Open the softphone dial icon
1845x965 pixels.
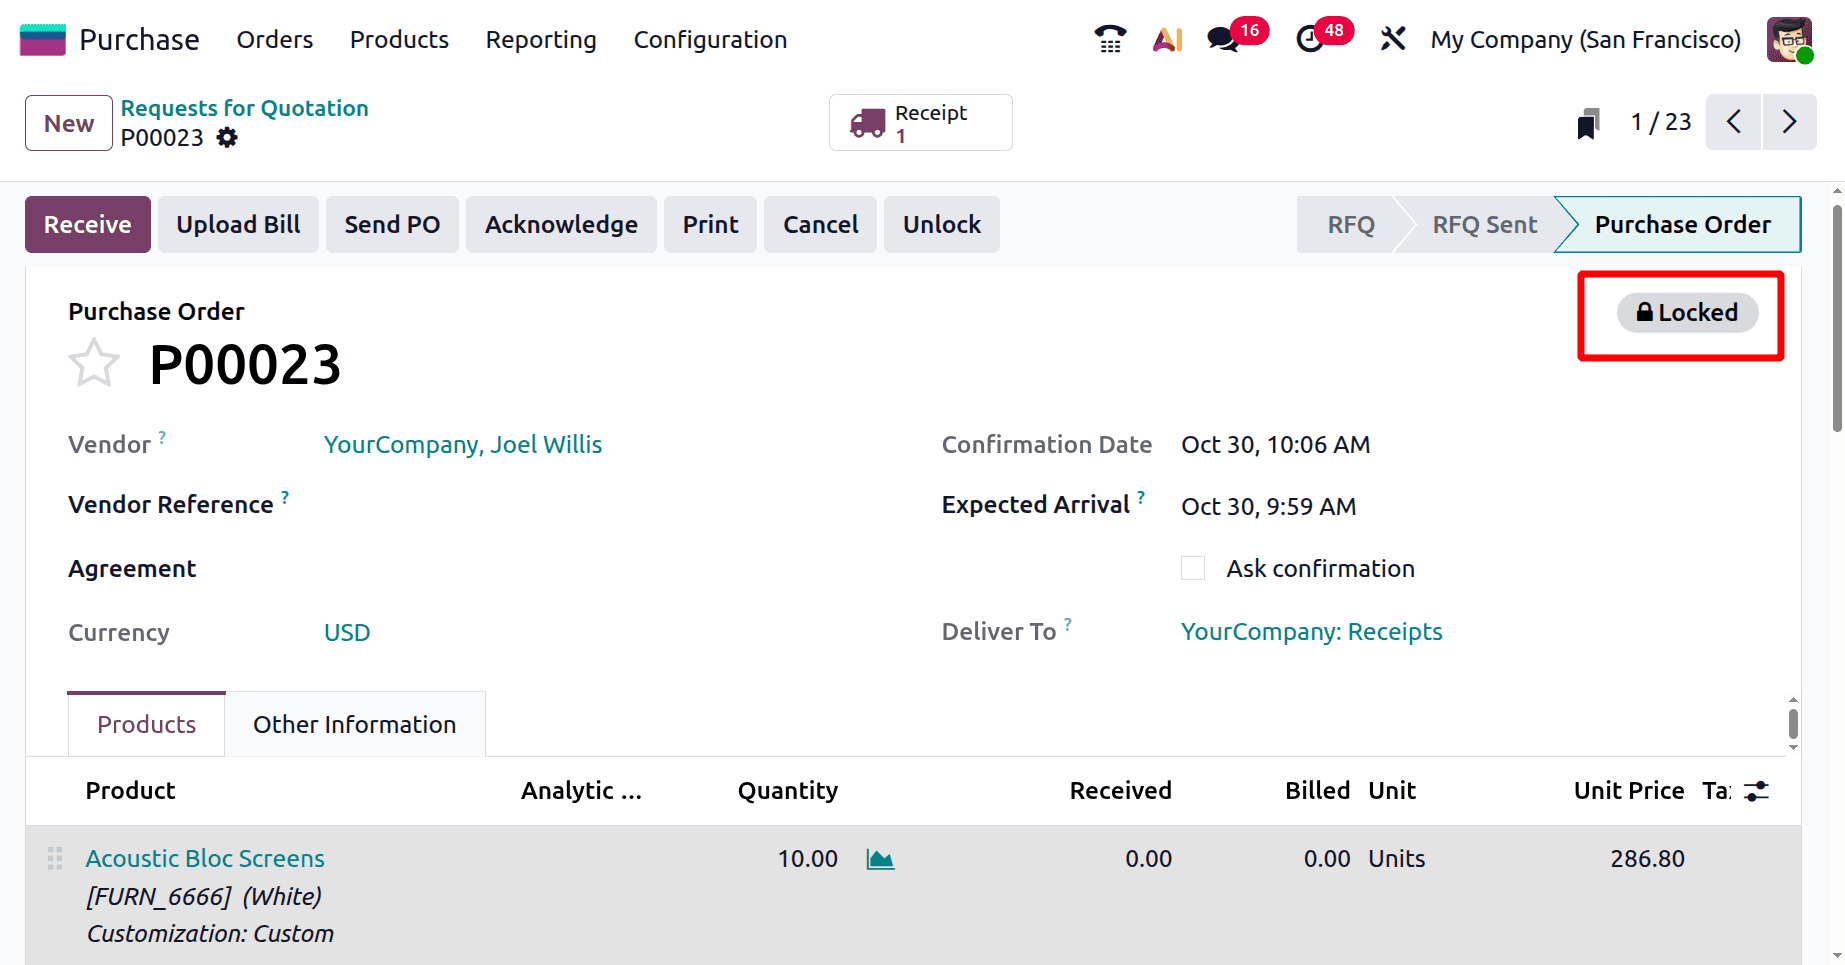pos(1109,39)
